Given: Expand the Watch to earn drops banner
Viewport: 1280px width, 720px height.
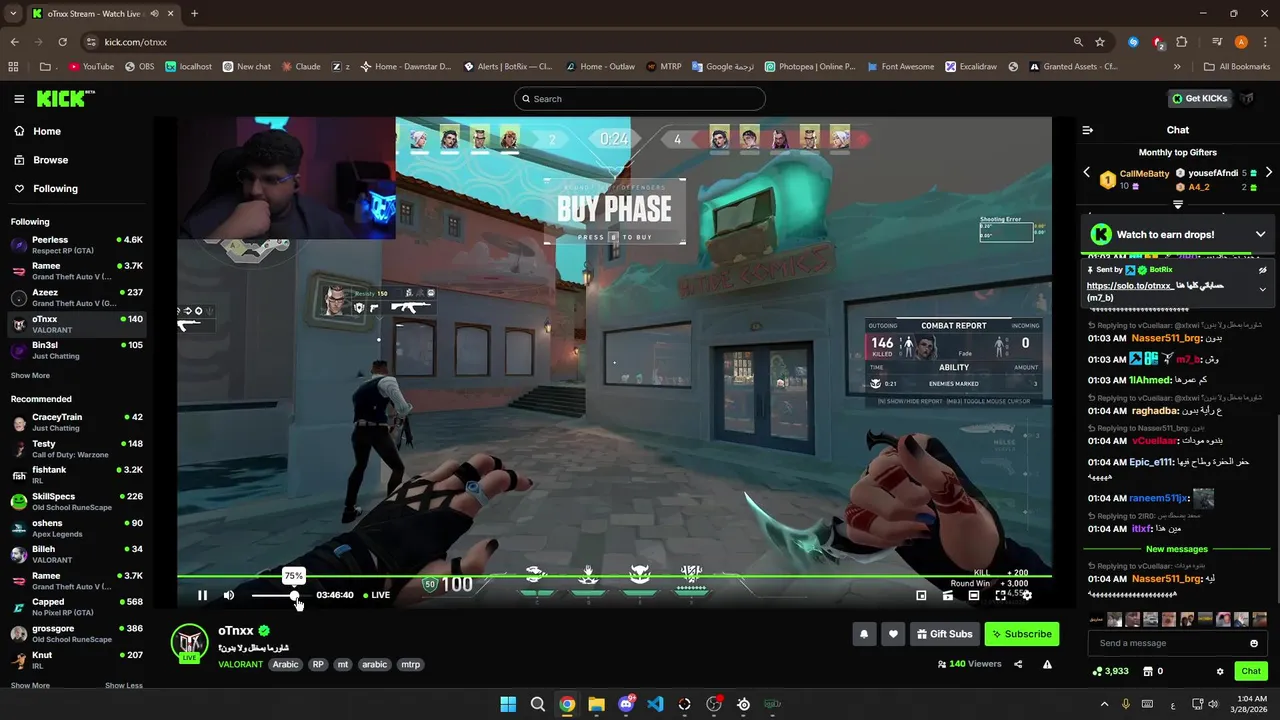Looking at the screenshot, I should click(x=1260, y=234).
